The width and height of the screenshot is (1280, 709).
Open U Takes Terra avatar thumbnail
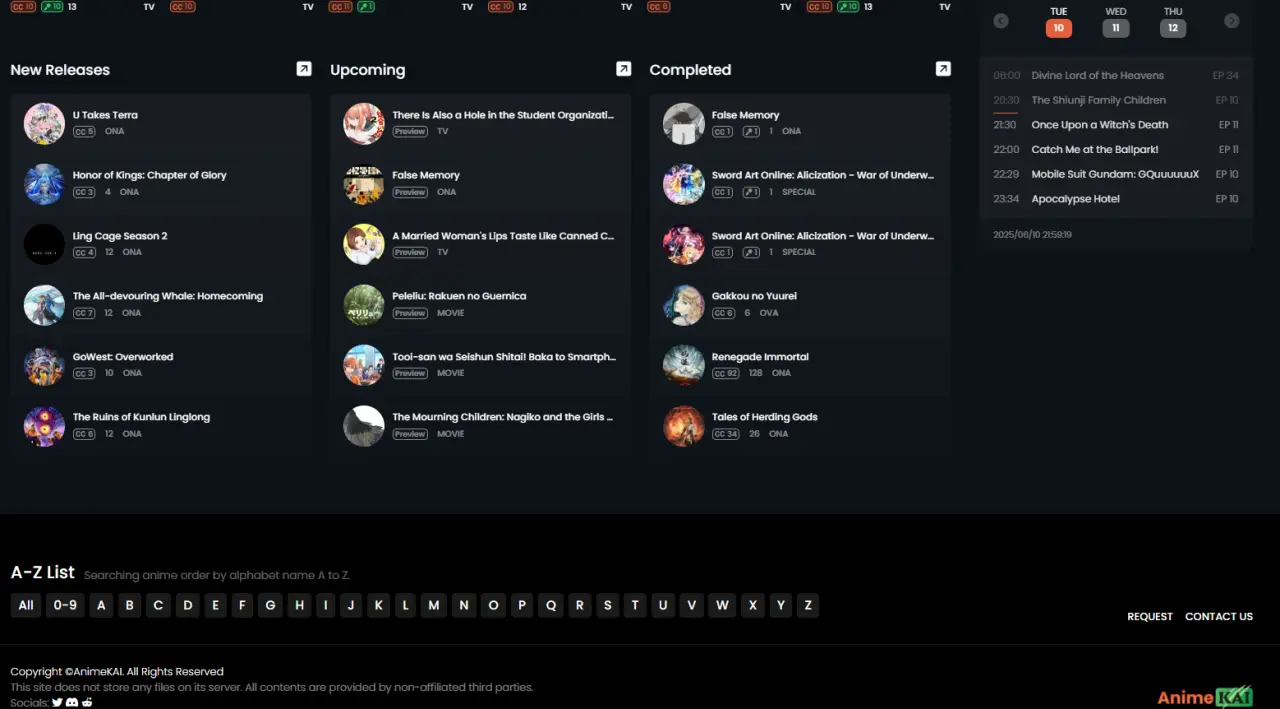click(44, 123)
